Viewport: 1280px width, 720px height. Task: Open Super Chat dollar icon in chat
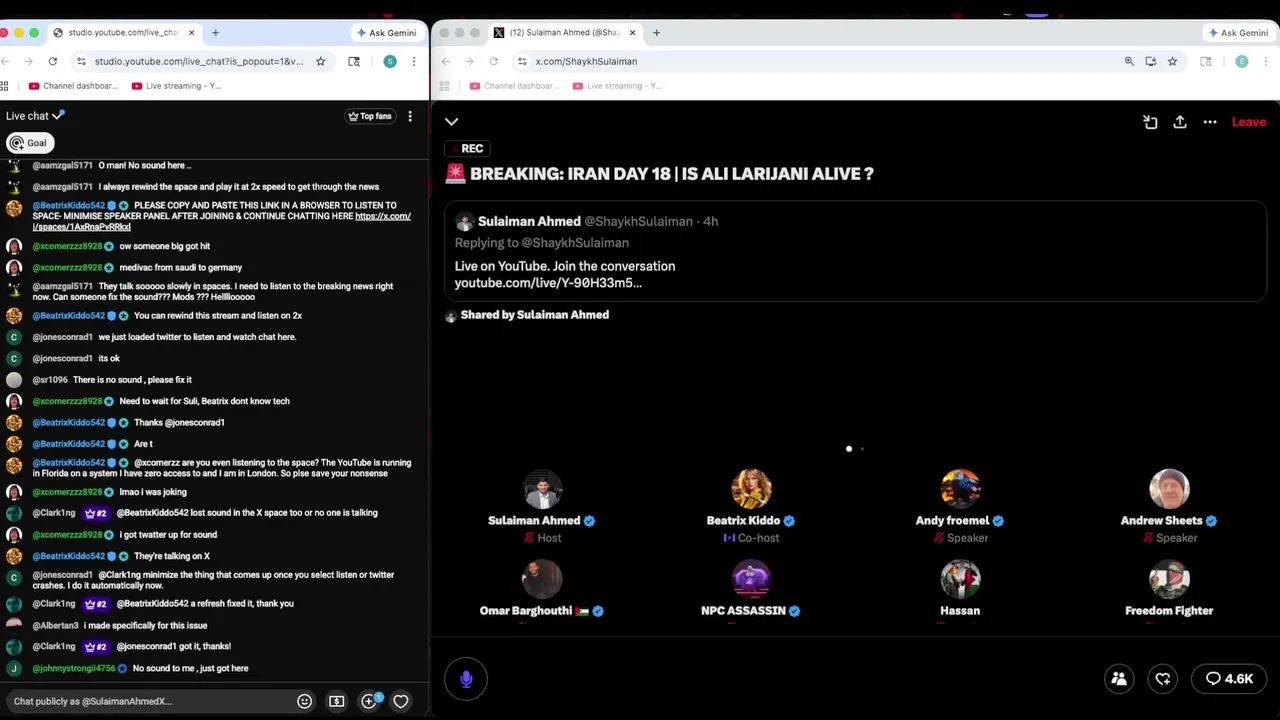pyautogui.click(x=337, y=701)
